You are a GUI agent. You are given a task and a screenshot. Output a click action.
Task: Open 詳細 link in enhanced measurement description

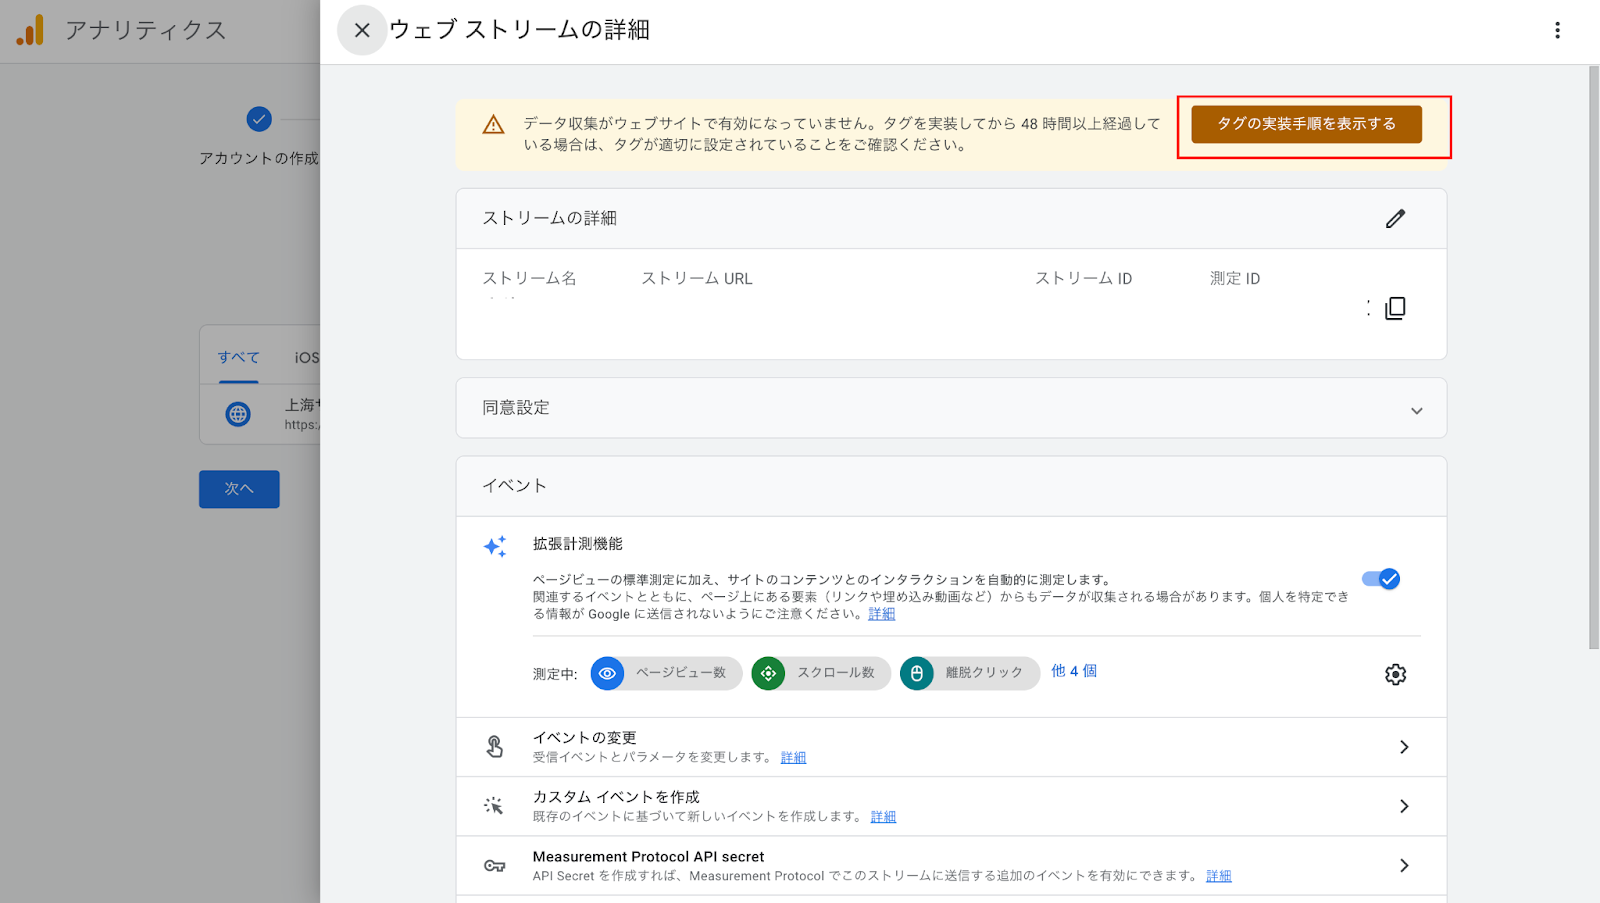(x=881, y=614)
